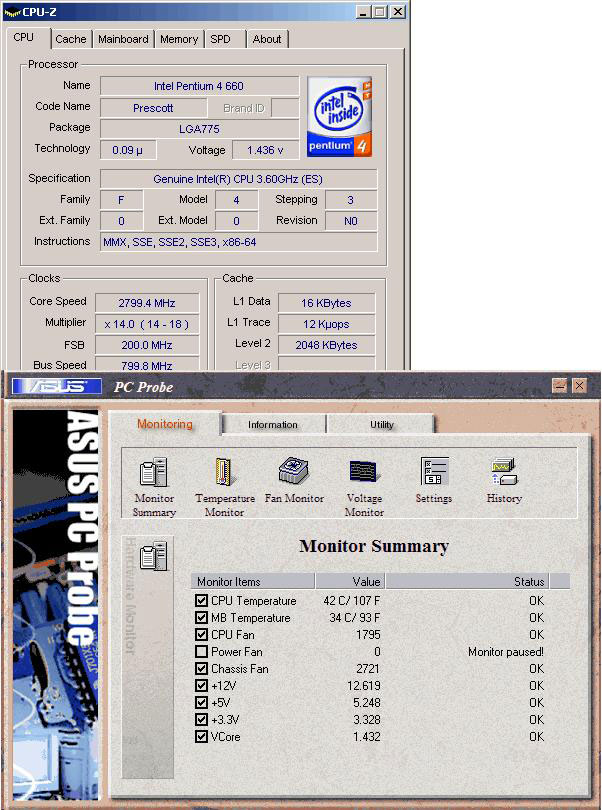Screen dimensions: 602x810
Task: Select the Monitoring tab in PC Probe
Action: 165,424
